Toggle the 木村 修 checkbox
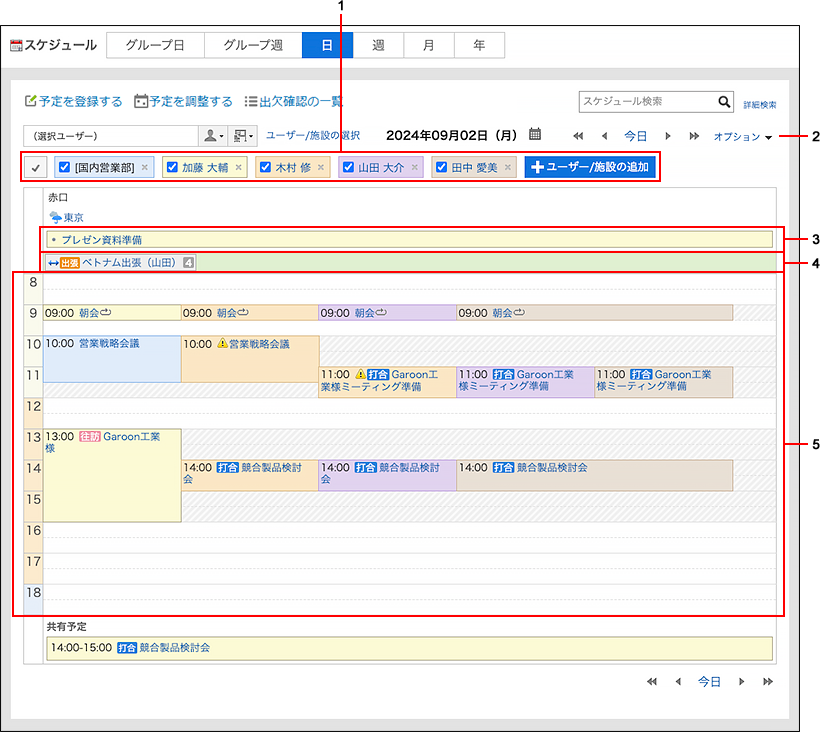820x732 pixels. coord(265,167)
